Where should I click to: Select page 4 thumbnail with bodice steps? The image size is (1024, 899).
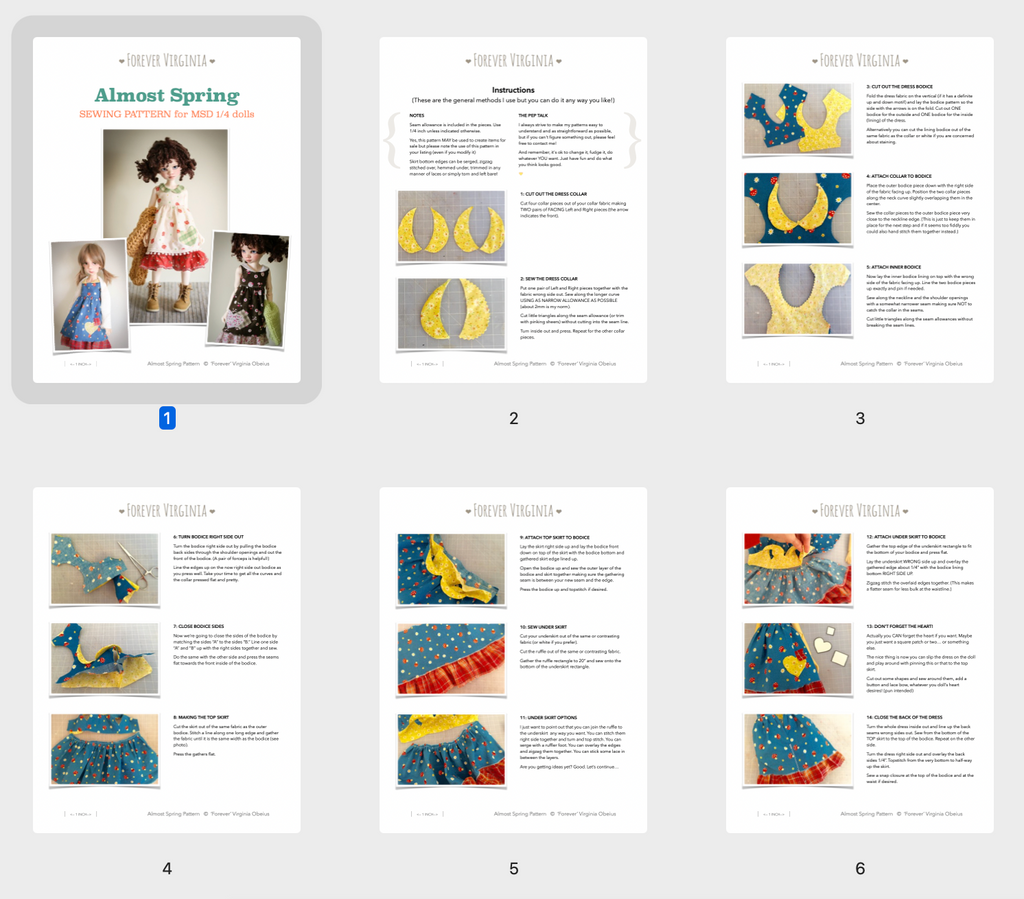coord(166,660)
